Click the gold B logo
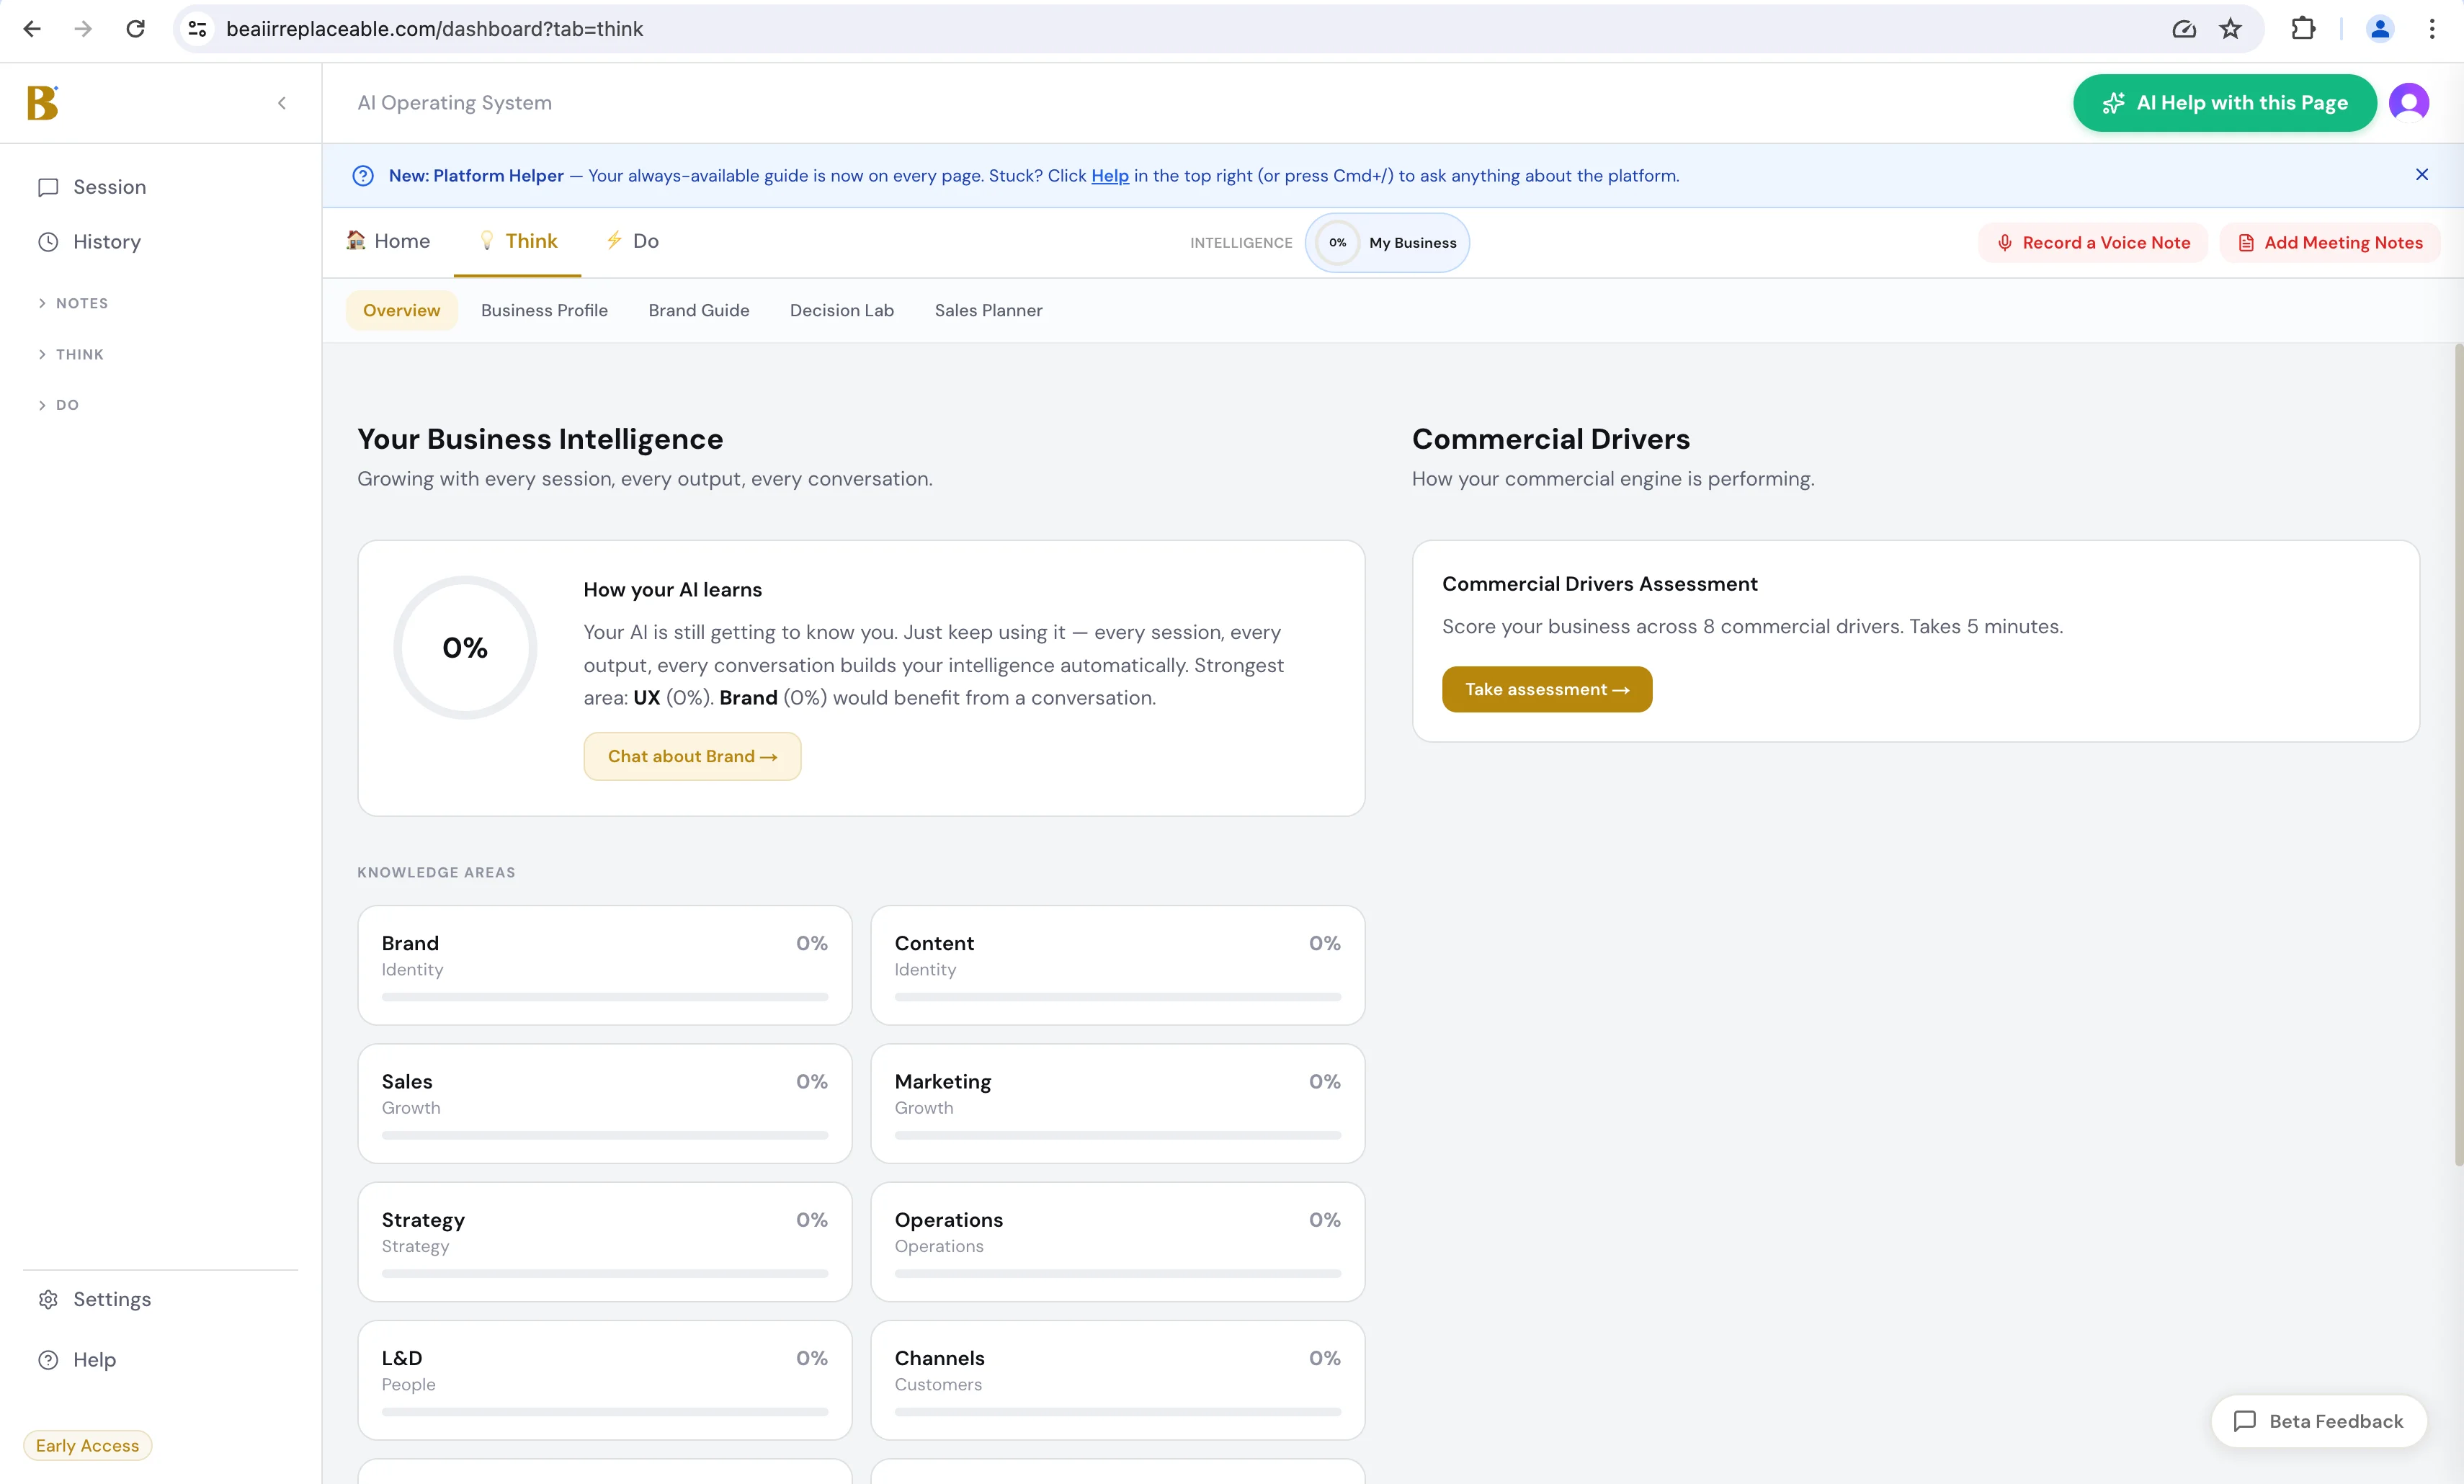This screenshot has height=1484, width=2464. [x=44, y=102]
